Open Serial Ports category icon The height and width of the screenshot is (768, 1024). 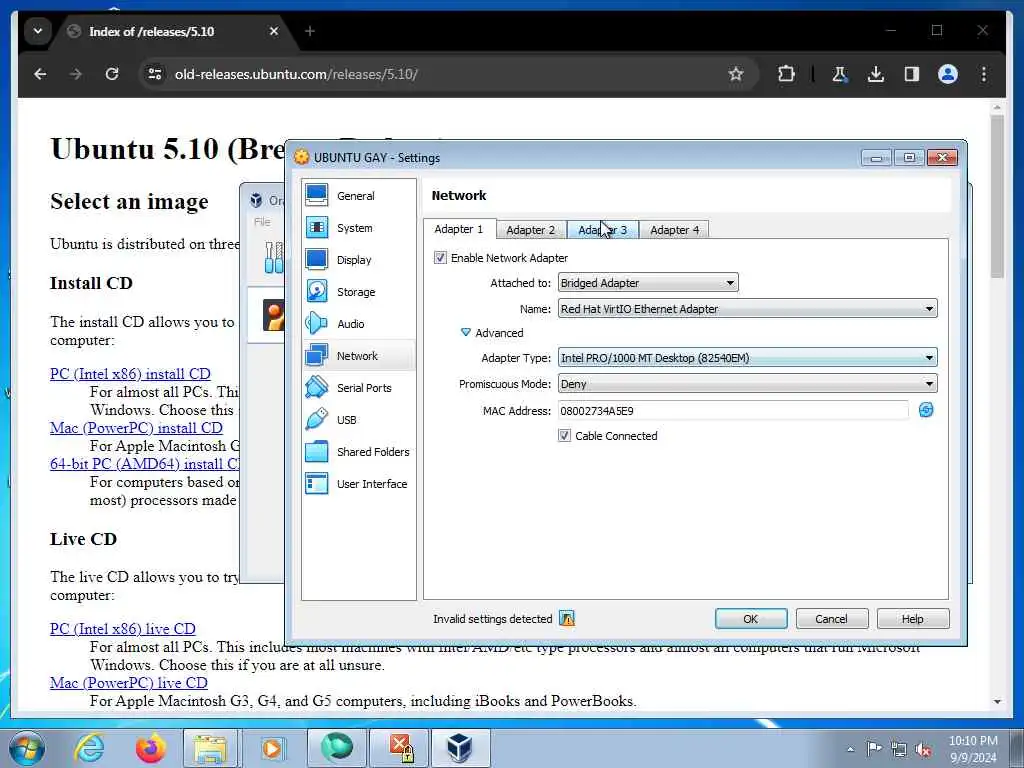317,387
